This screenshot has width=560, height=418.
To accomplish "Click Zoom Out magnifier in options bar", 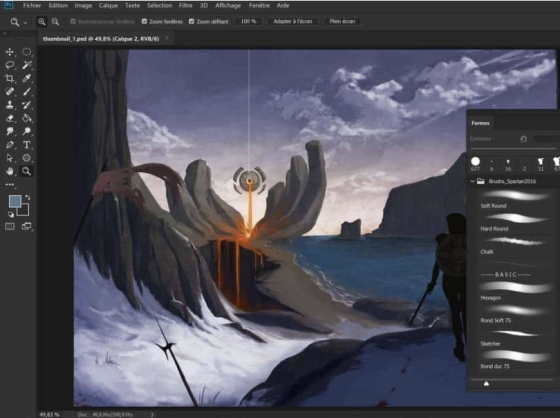I will (55, 22).
